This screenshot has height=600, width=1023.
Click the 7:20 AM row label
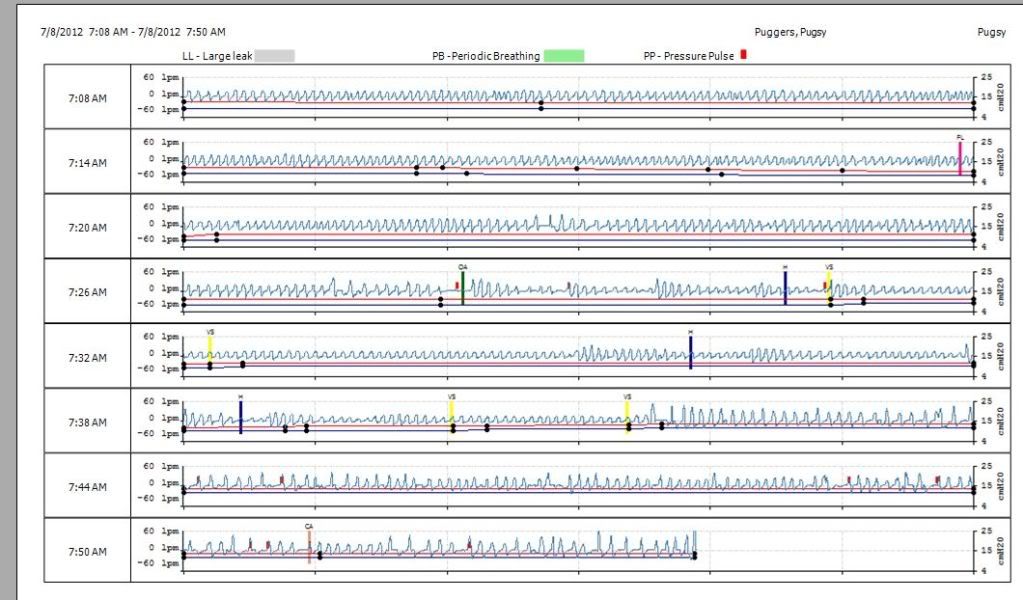(87, 228)
